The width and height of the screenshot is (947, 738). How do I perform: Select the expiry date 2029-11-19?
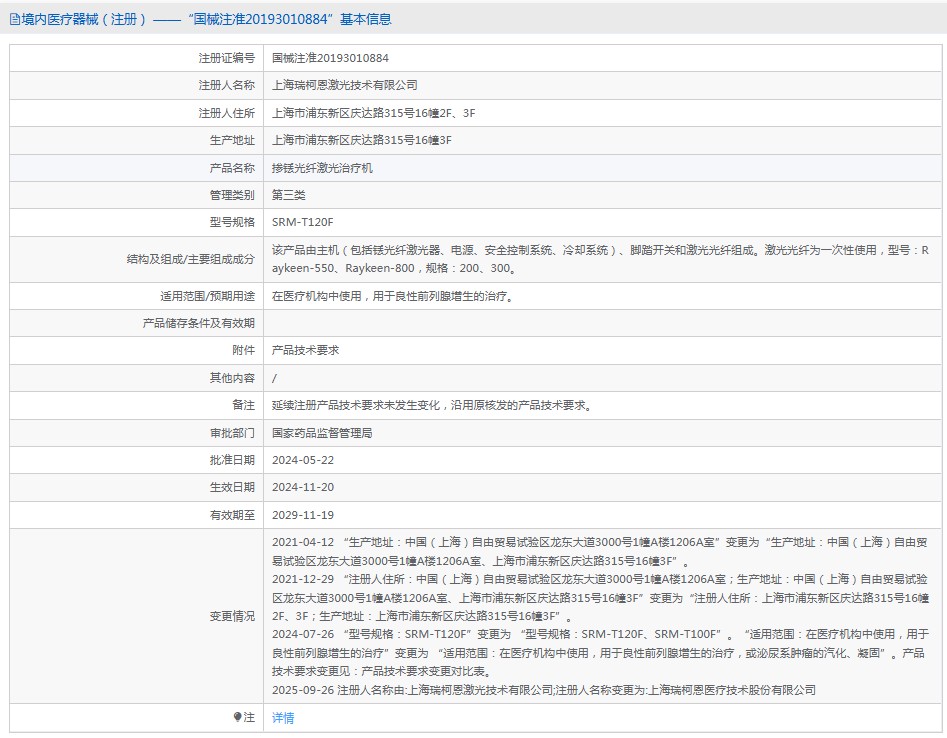tap(303, 514)
